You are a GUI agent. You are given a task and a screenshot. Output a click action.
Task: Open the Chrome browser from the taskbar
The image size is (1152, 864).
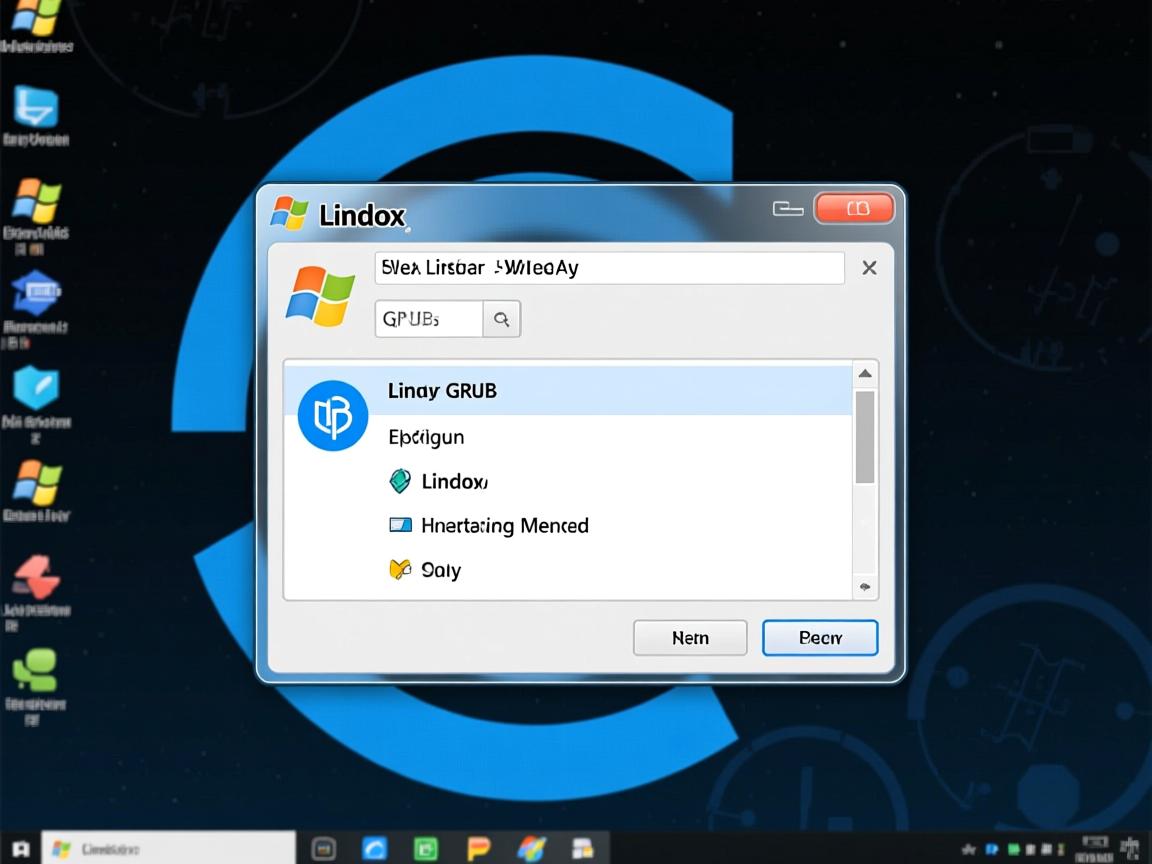tap(375, 847)
